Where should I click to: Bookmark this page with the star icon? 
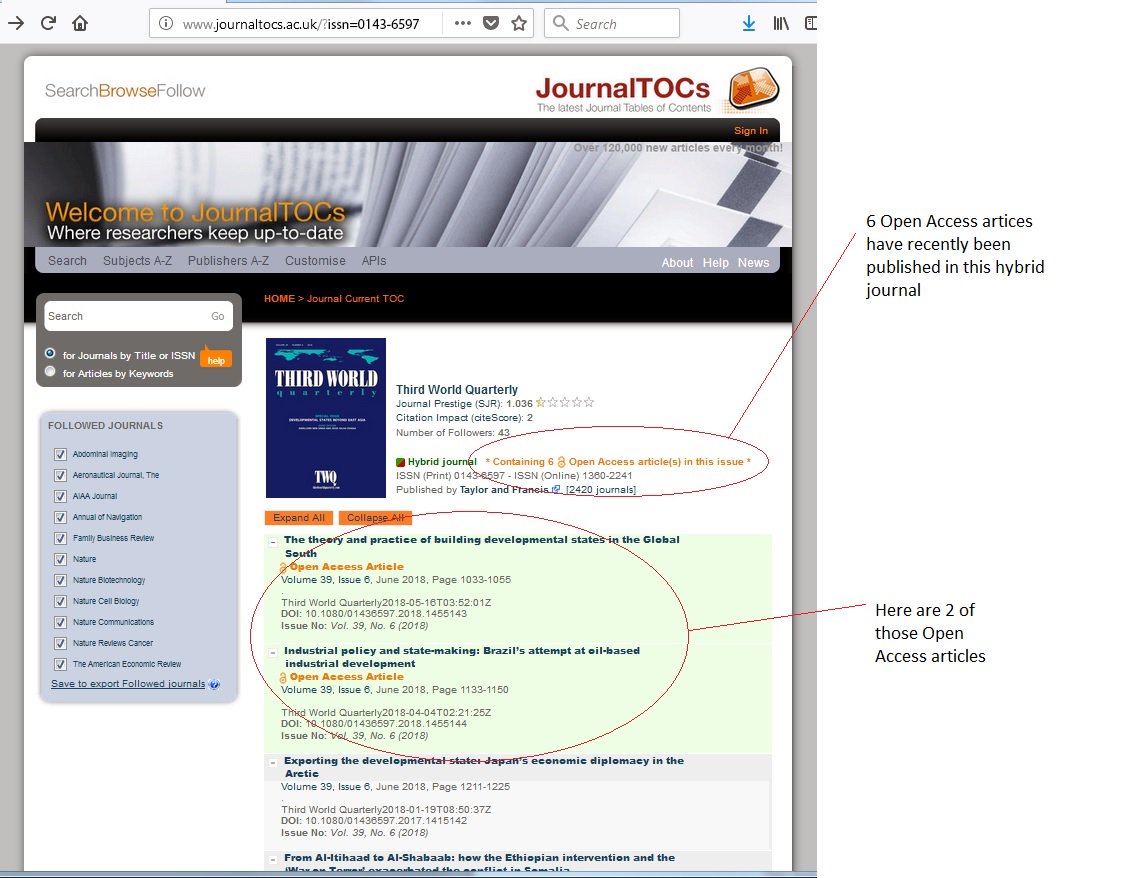coord(519,23)
